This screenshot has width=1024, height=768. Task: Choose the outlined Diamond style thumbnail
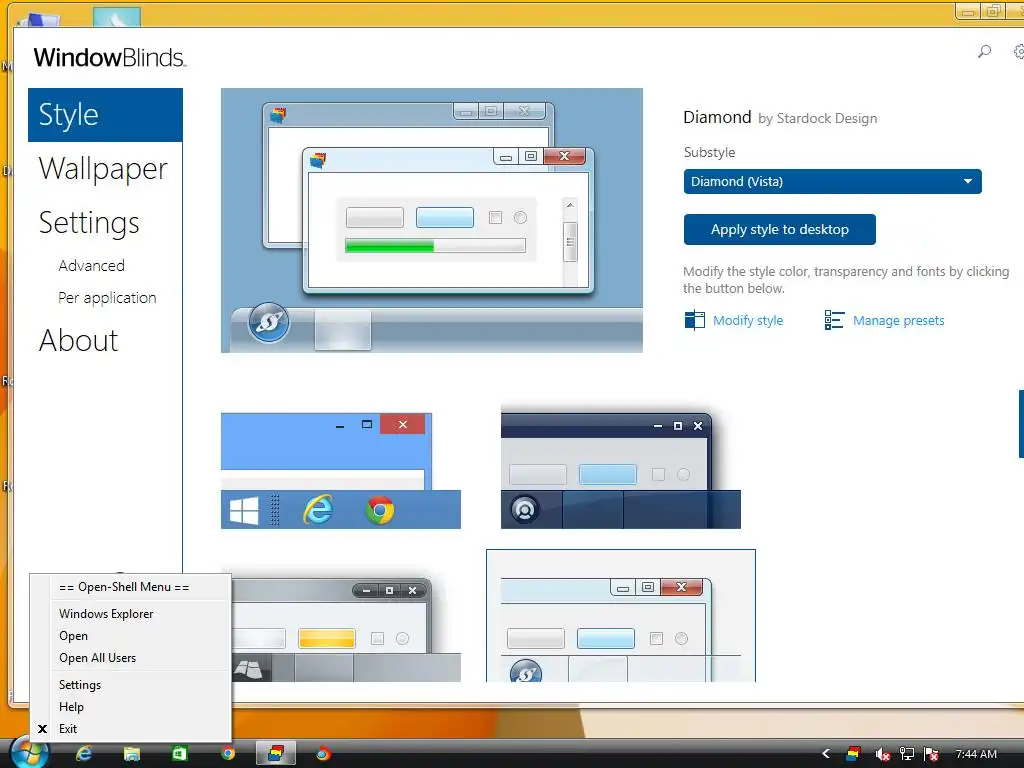click(x=621, y=616)
